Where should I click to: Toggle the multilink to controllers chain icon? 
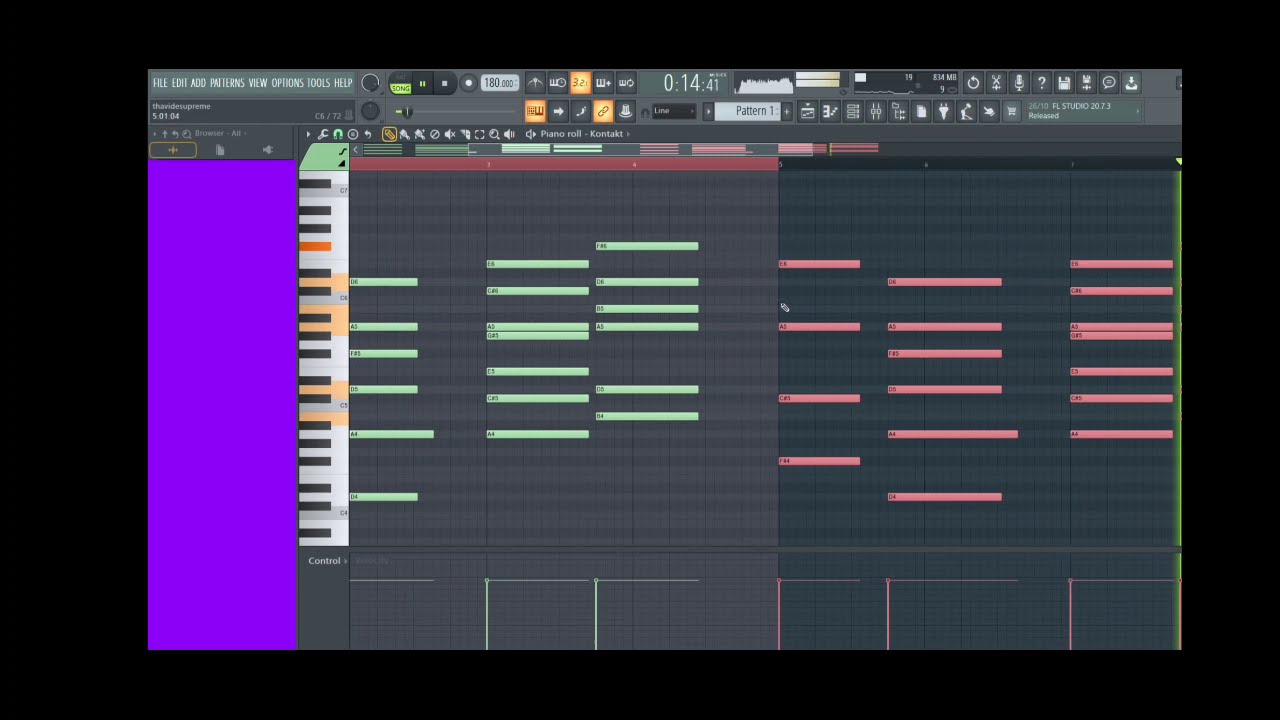pos(603,111)
